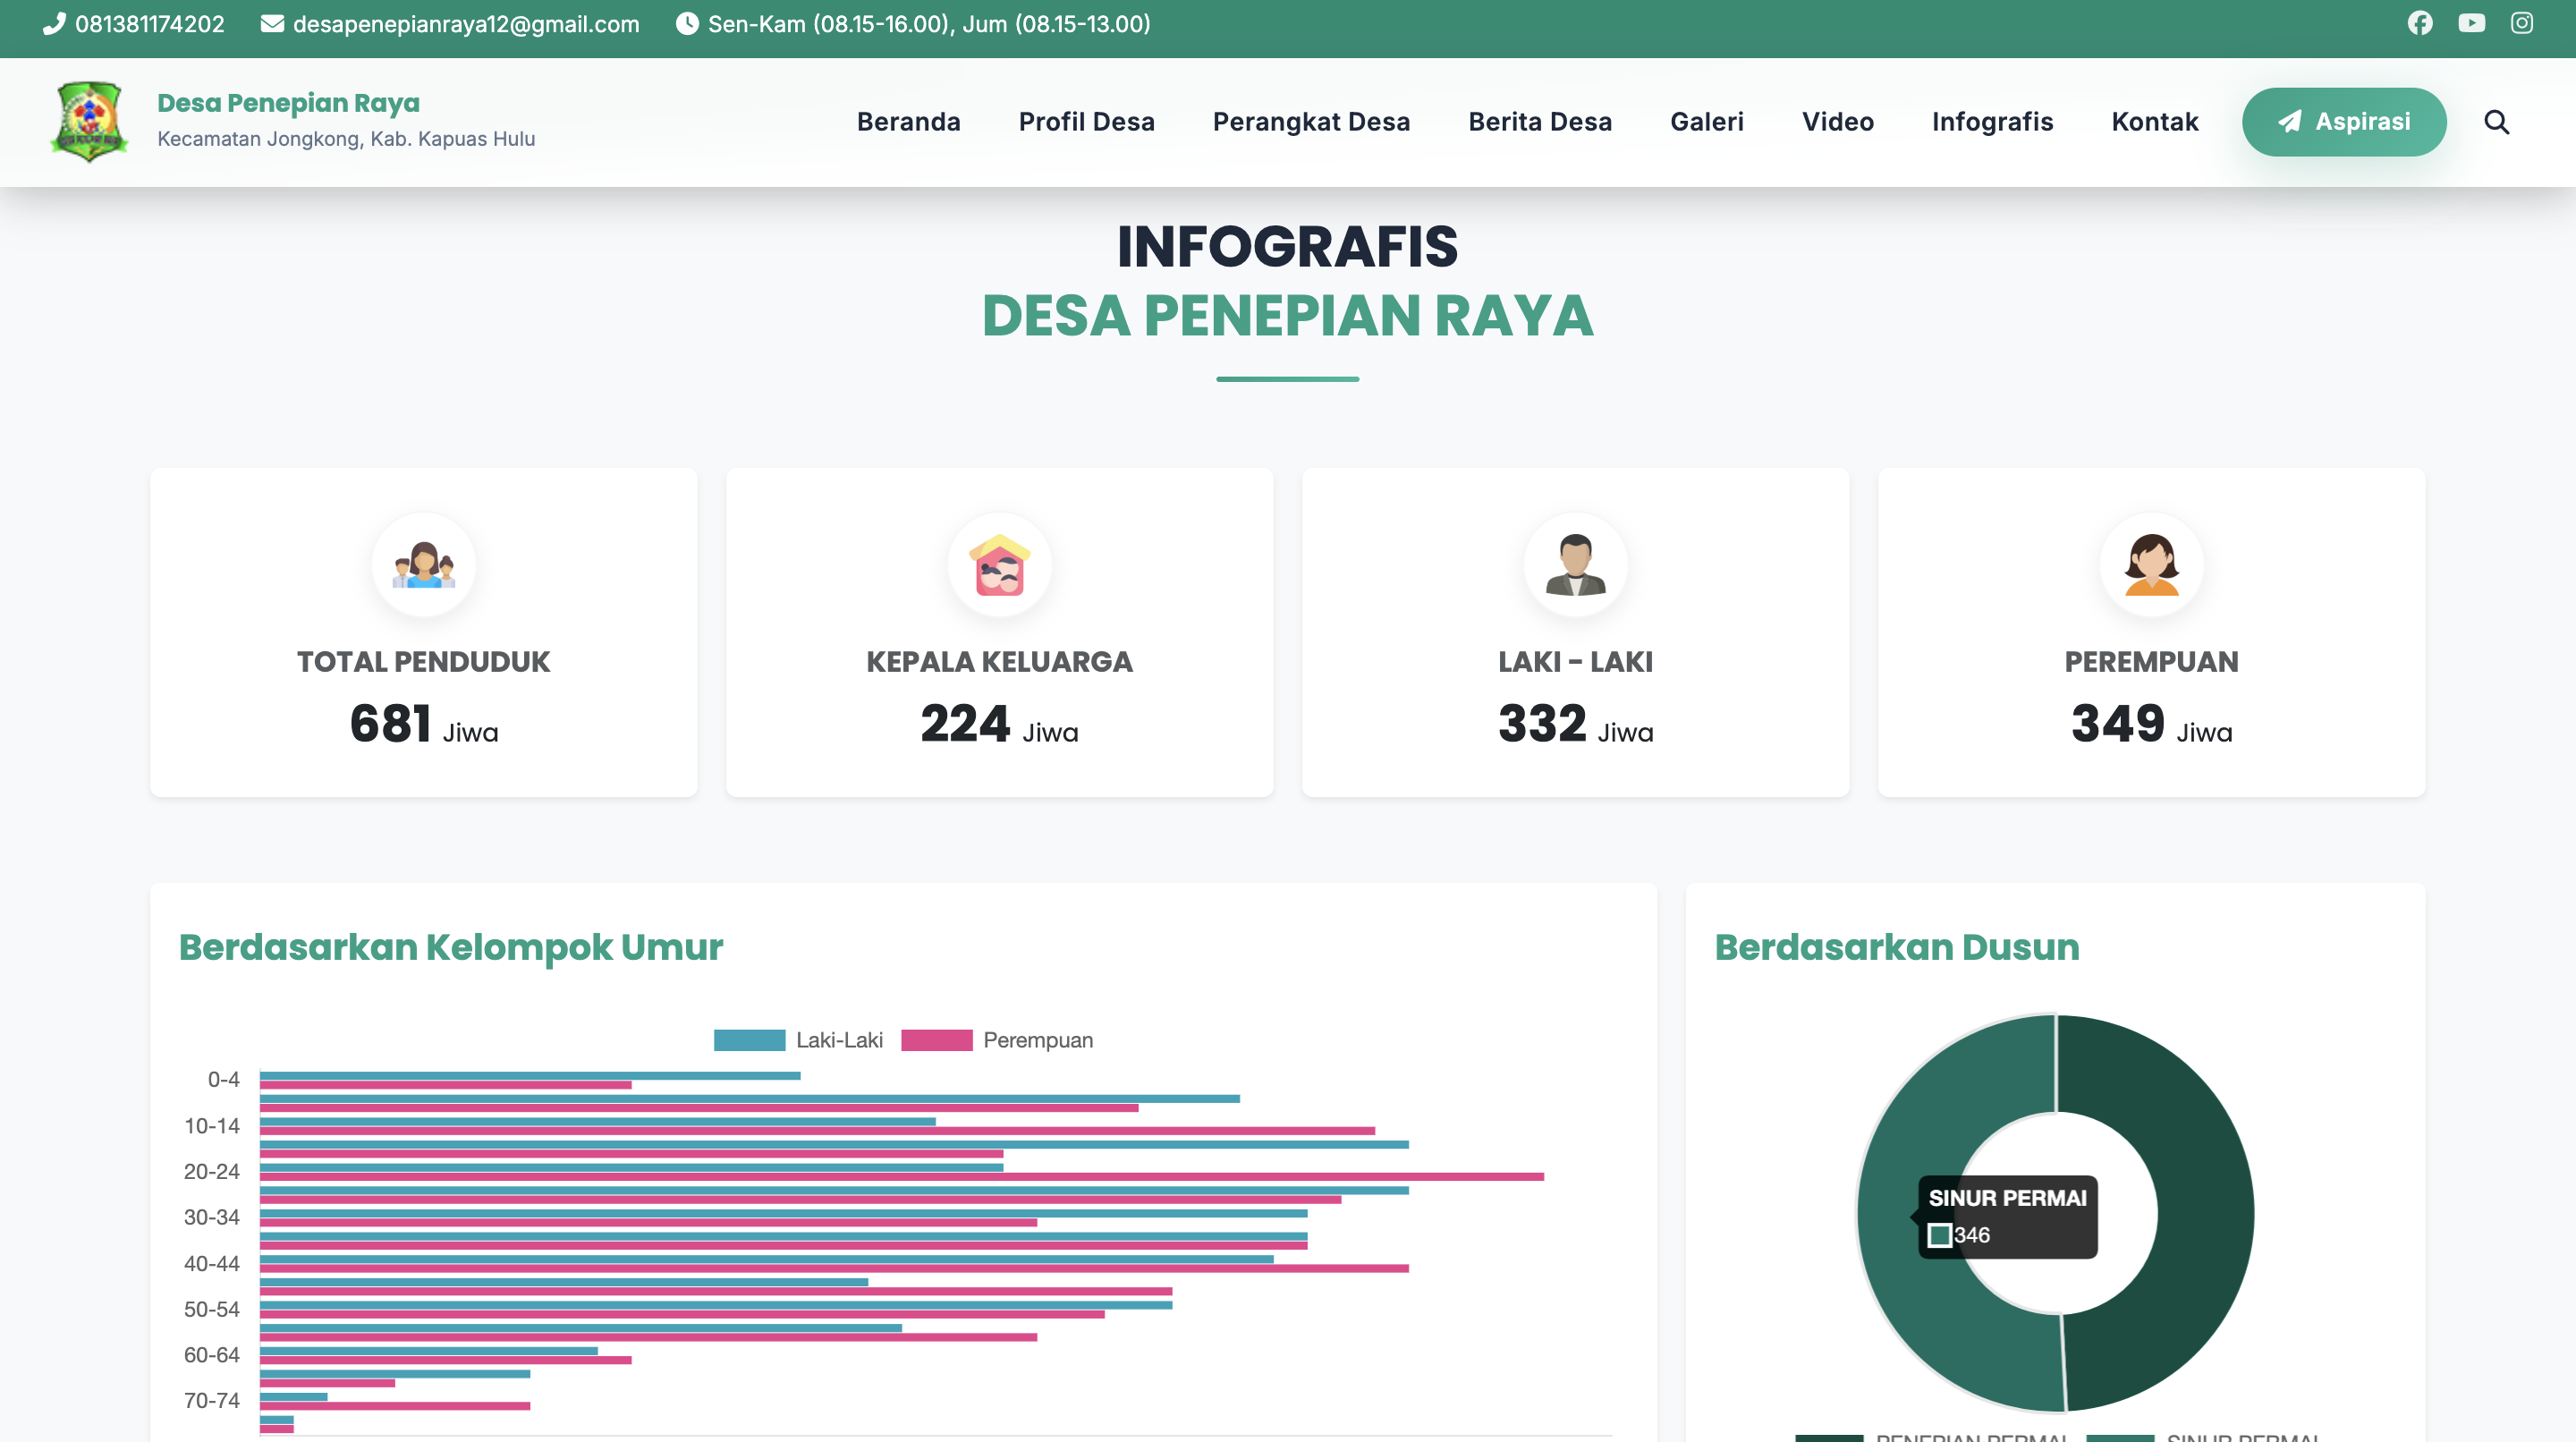Open the Video page

click(1838, 122)
